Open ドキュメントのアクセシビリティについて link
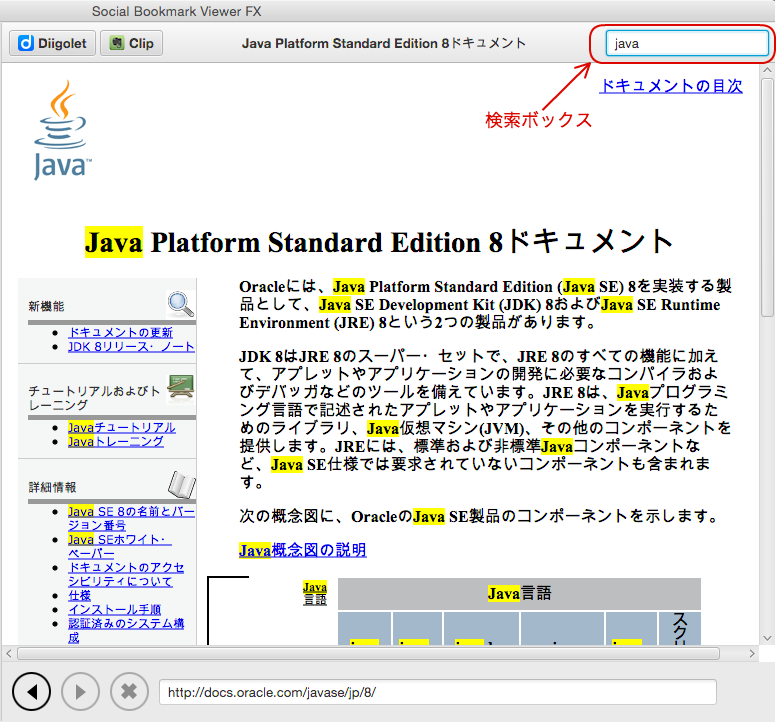The image size is (776, 722). (x=126, y=574)
